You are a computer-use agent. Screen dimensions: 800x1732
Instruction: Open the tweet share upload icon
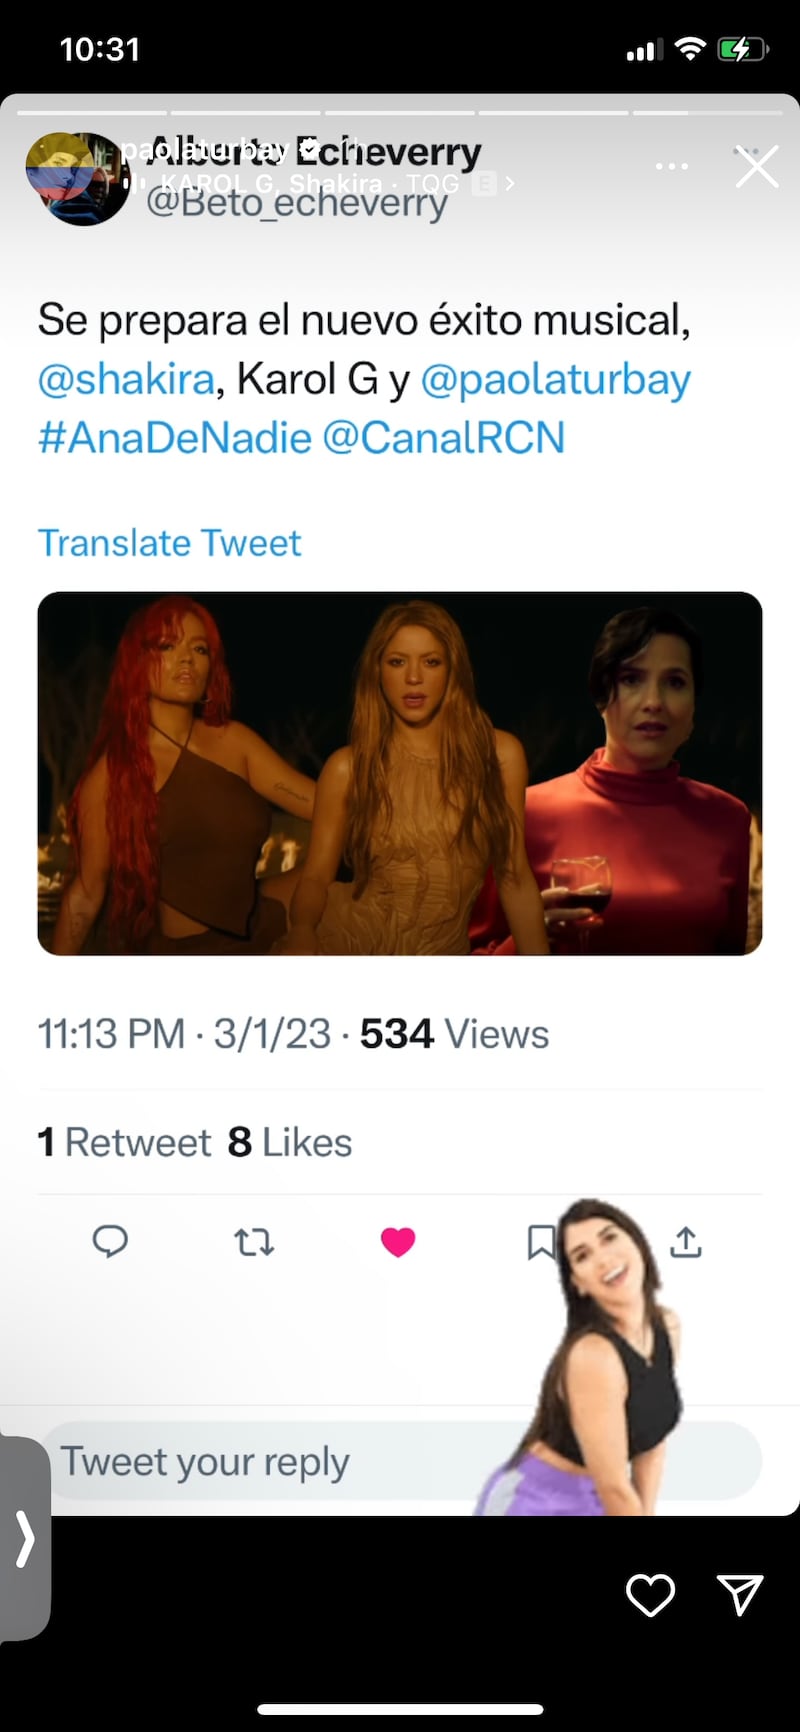[x=686, y=1242]
